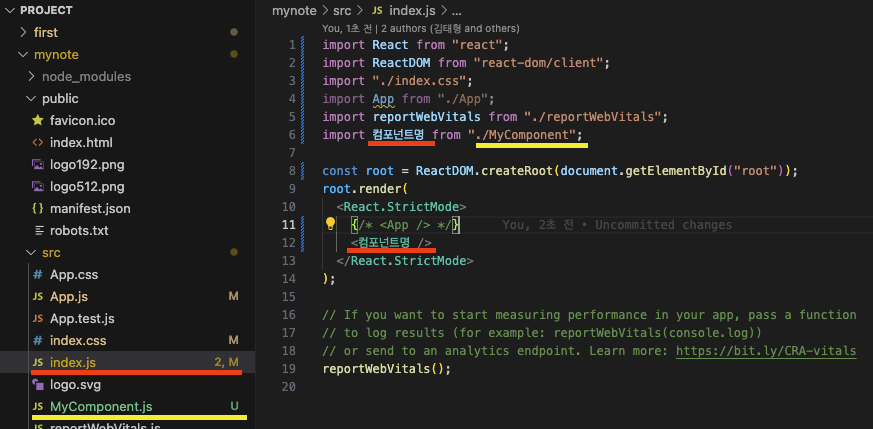Viewport: 873px width, 429px height.
Task: Click the "./MyComponent" import string
Action: [x=522, y=135]
